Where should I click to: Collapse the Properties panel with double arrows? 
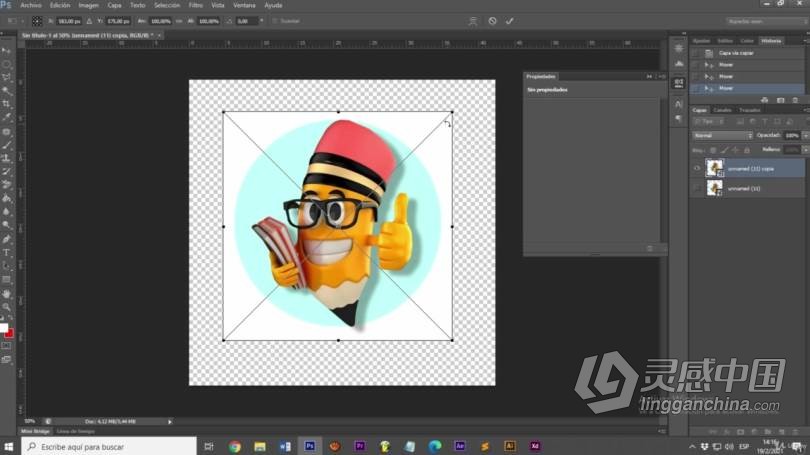tap(649, 76)
